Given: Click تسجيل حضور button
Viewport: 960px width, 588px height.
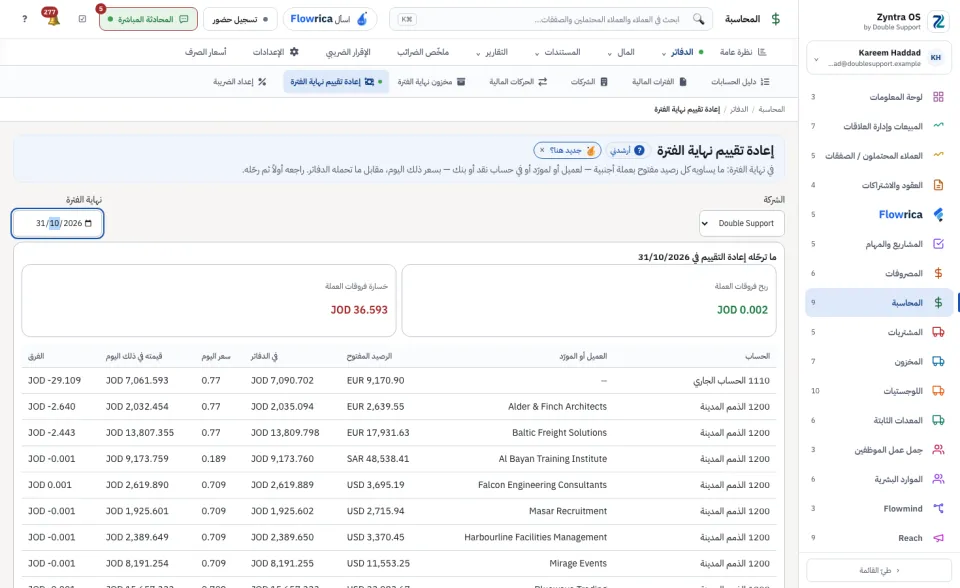Looking at the screenshot, I should tap(240, 19).
